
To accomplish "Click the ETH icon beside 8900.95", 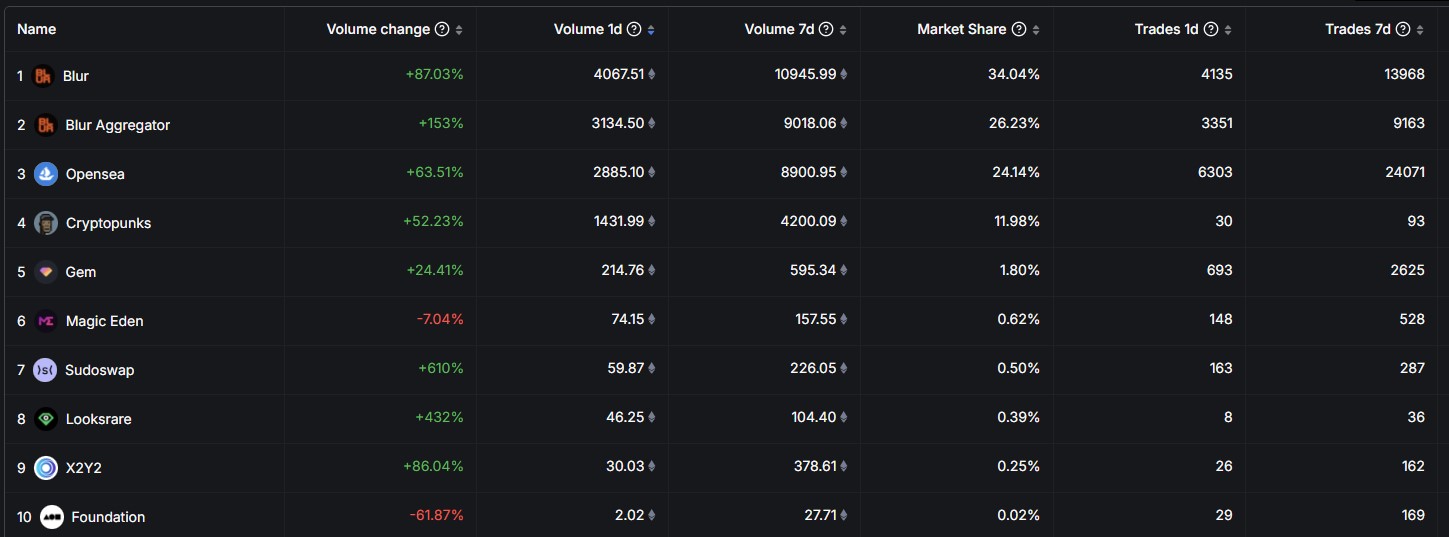I will [844, 172].
